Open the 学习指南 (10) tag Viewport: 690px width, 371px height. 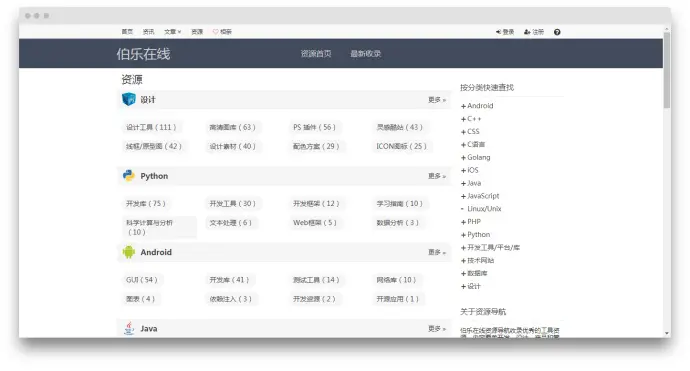coord(400,203)
